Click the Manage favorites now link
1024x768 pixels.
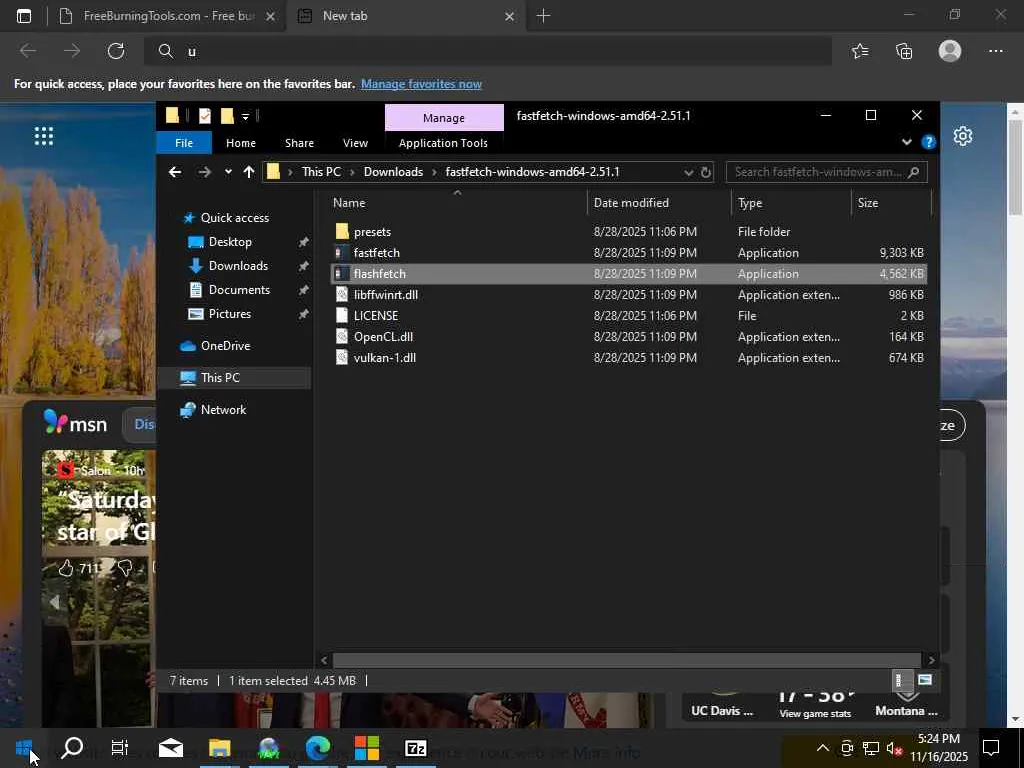pos(421,84)
